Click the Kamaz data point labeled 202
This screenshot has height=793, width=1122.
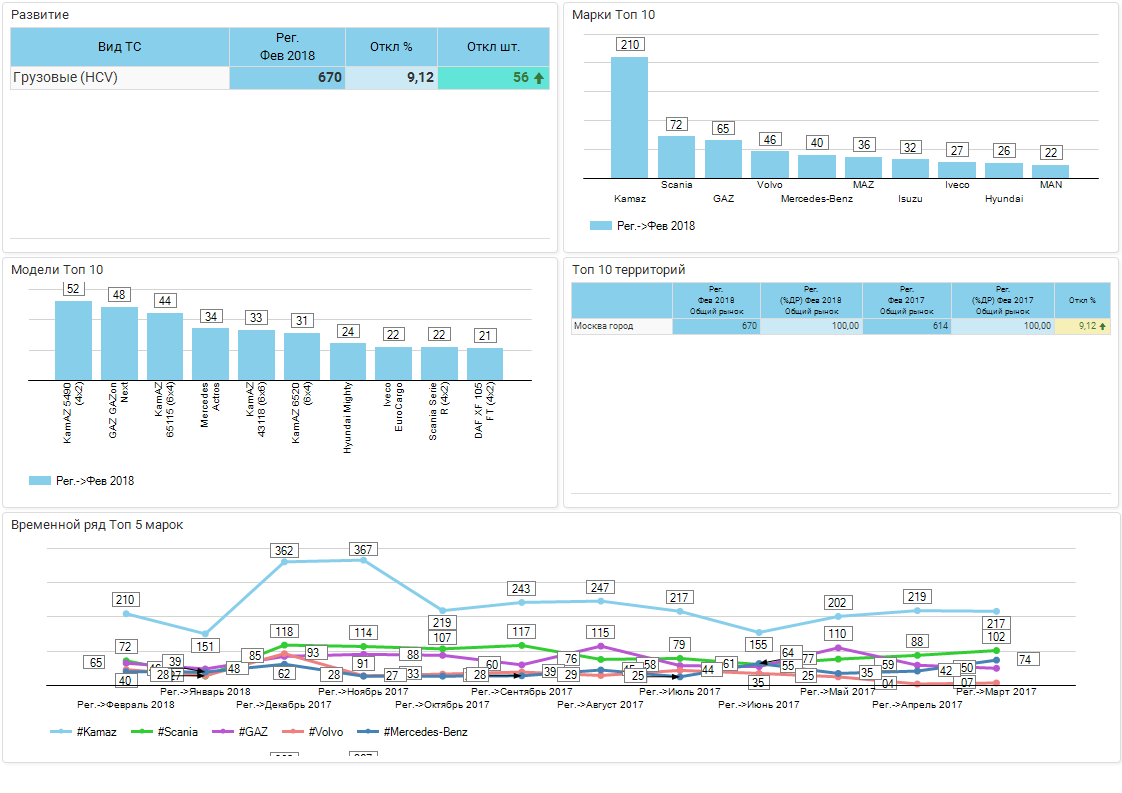pos(838,616)
